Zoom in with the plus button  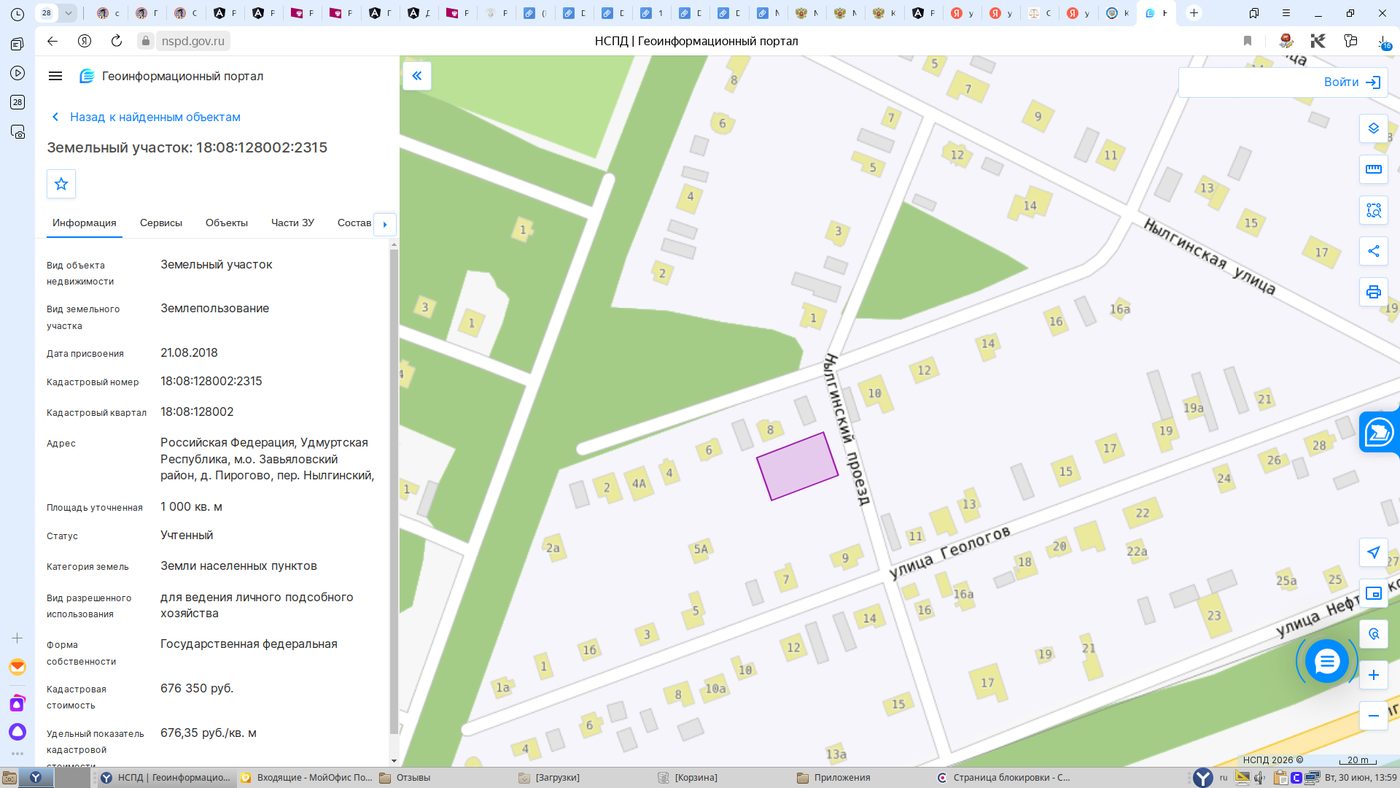[x=1373, y=675]
